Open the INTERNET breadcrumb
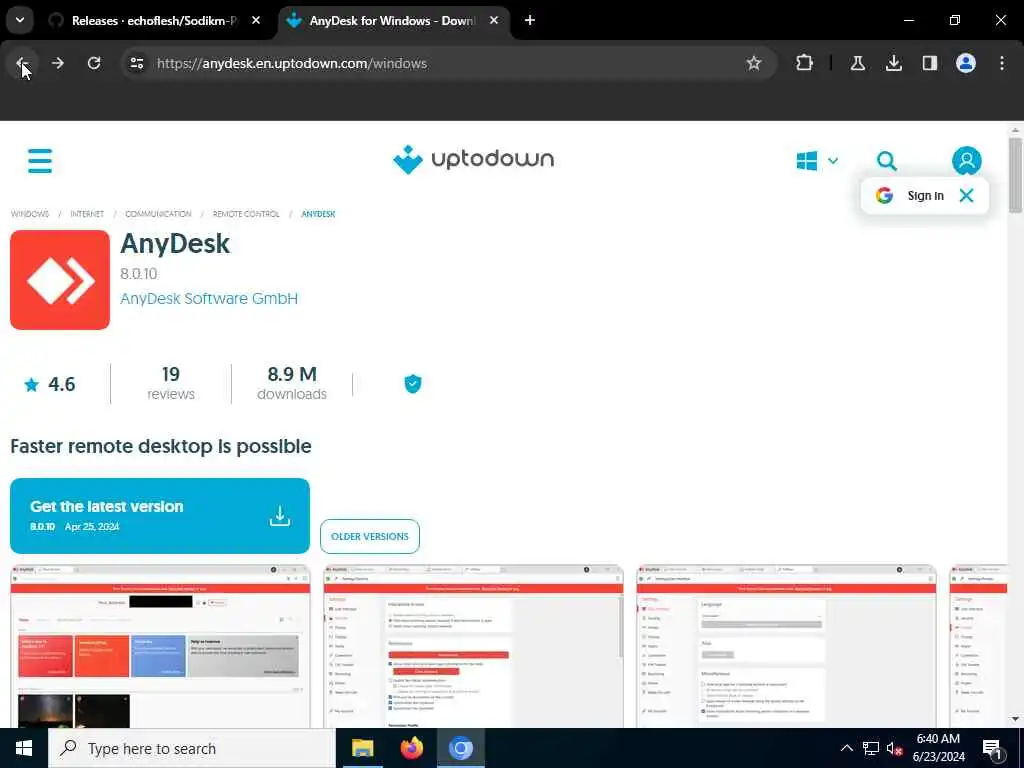The width and height of the screenshot is (1024, 768). 88,214
